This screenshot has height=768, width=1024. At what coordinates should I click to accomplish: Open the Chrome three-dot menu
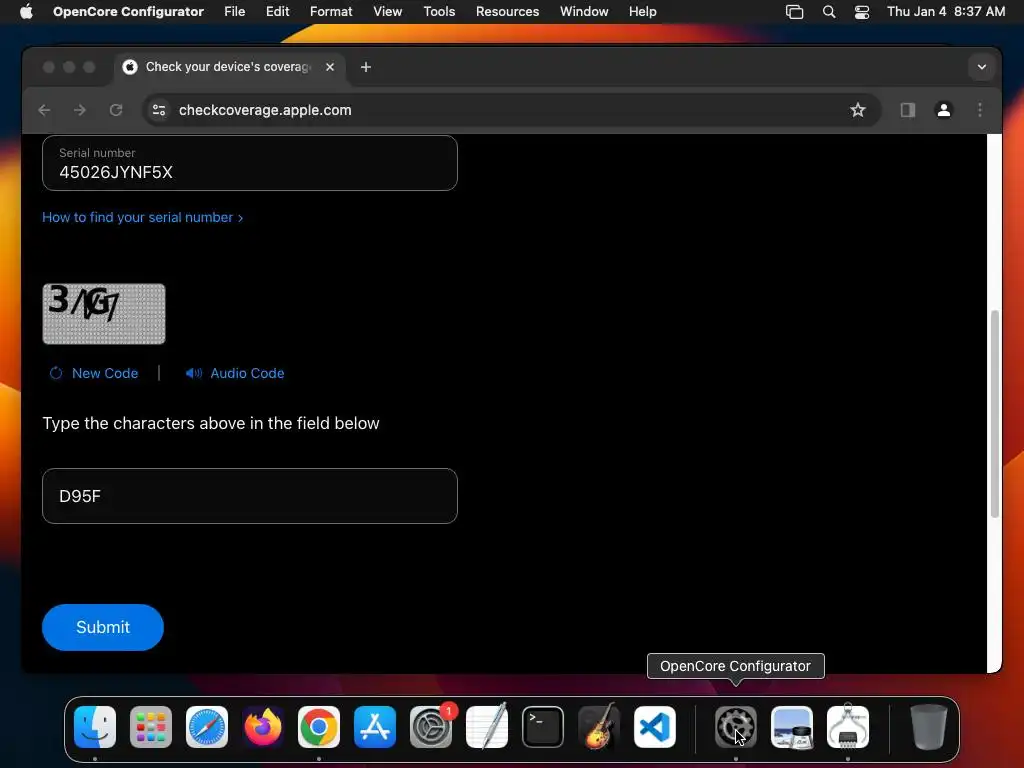point(980,110)
